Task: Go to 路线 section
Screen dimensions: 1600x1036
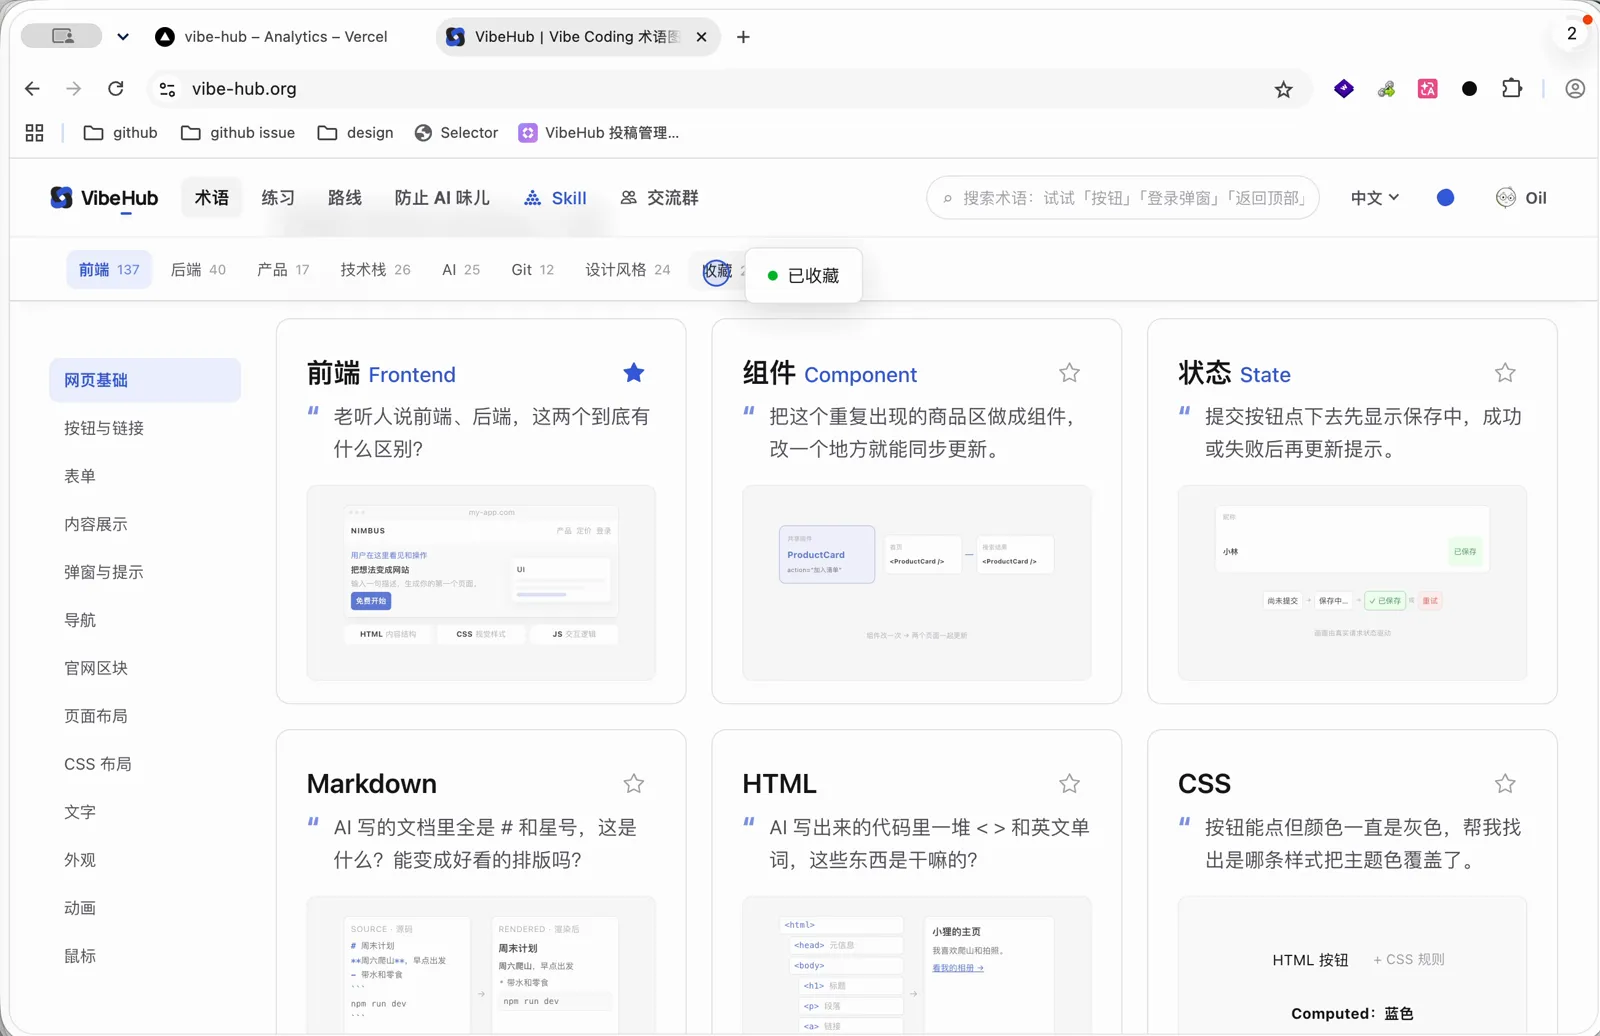Action: [345, 198]
